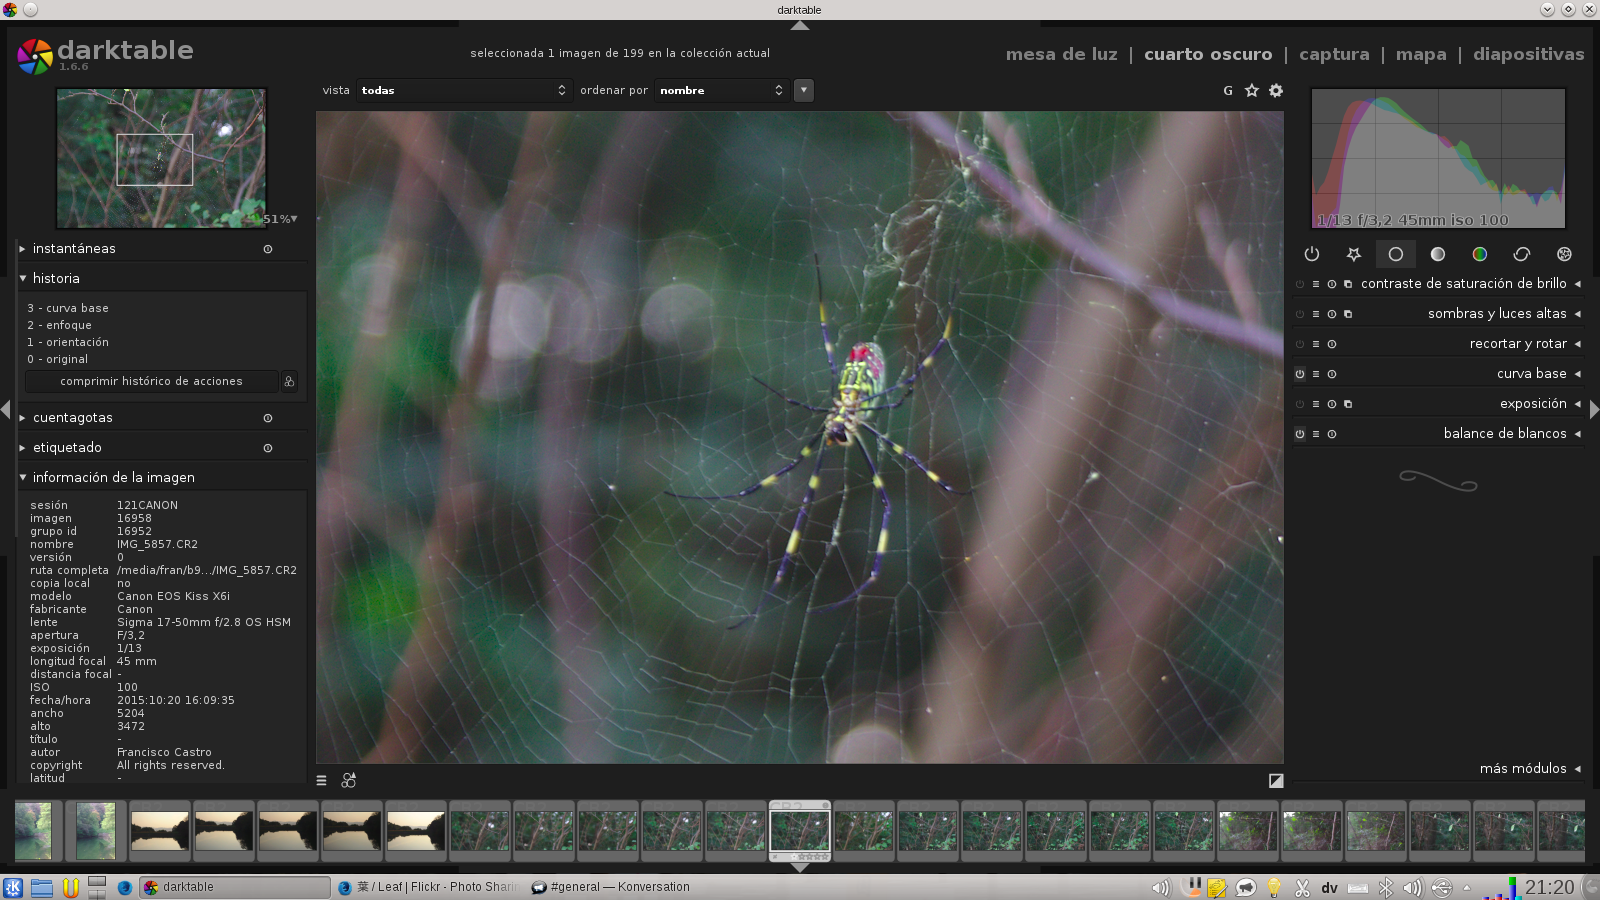Expand the instantáneas panel
This screenshot has width=1600, height=900.
pyautogui.click(x=22, y=249)
